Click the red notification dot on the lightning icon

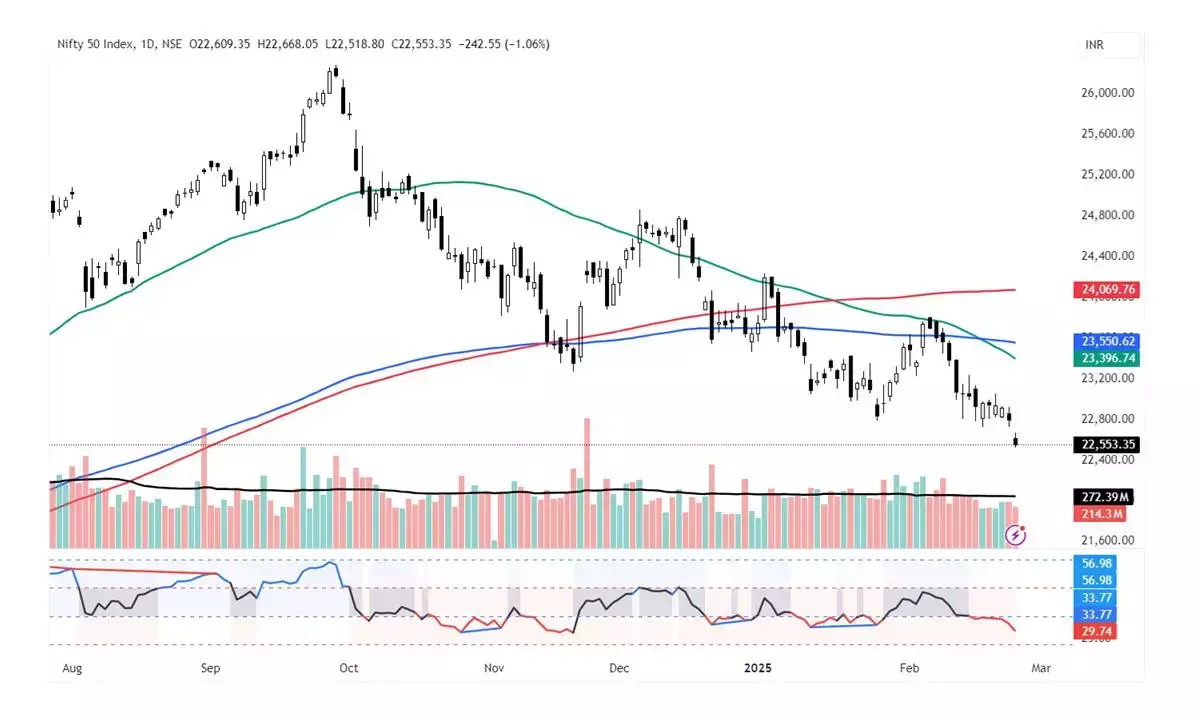point(1024,528)
